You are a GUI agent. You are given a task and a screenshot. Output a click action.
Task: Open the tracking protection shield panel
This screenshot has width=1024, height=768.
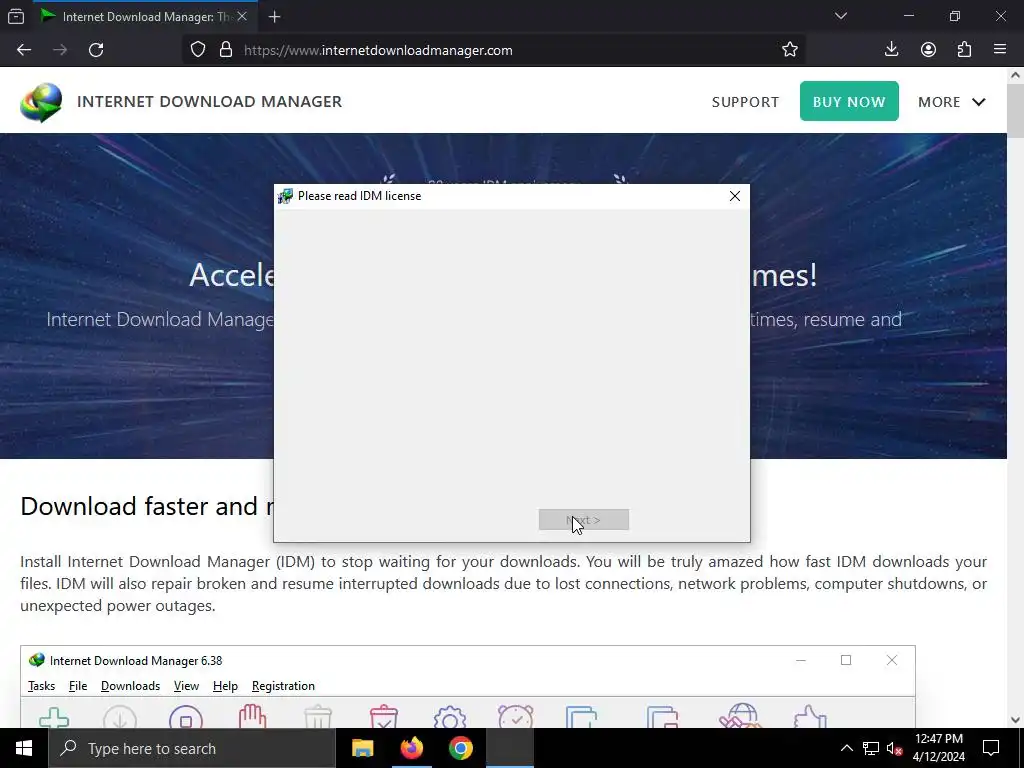(x=198, y=50)
